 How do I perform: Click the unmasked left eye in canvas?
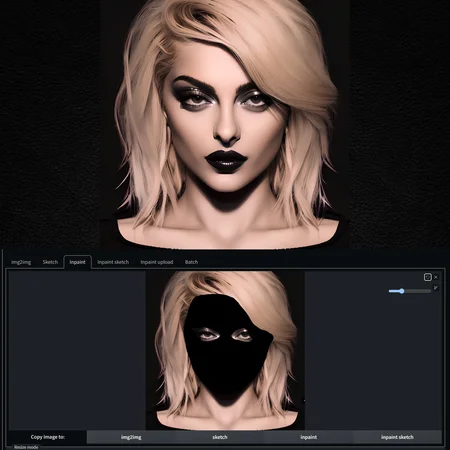(207, 334)
